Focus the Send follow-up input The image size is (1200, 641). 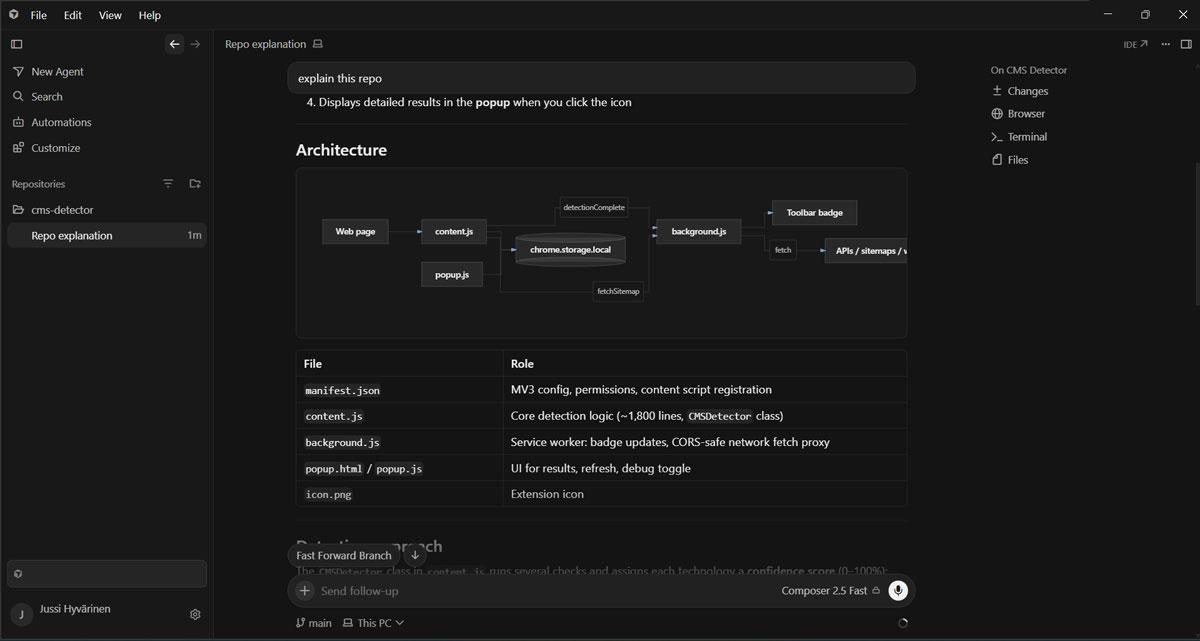click(545, 591)
